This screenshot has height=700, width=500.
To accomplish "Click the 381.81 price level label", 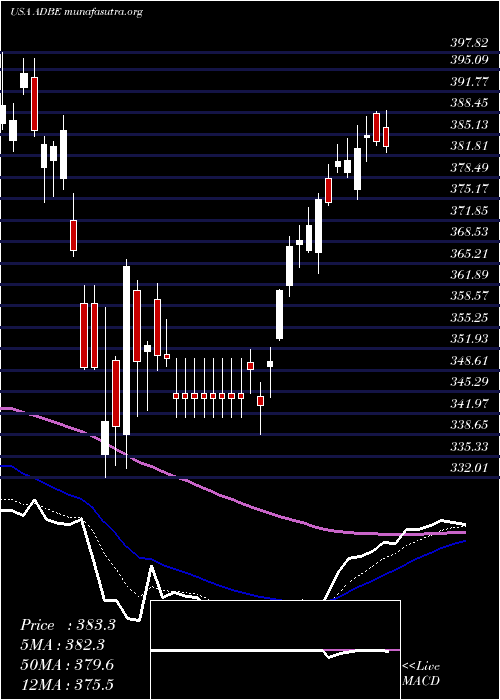I will pyautogui.click(x=468, y=146).
